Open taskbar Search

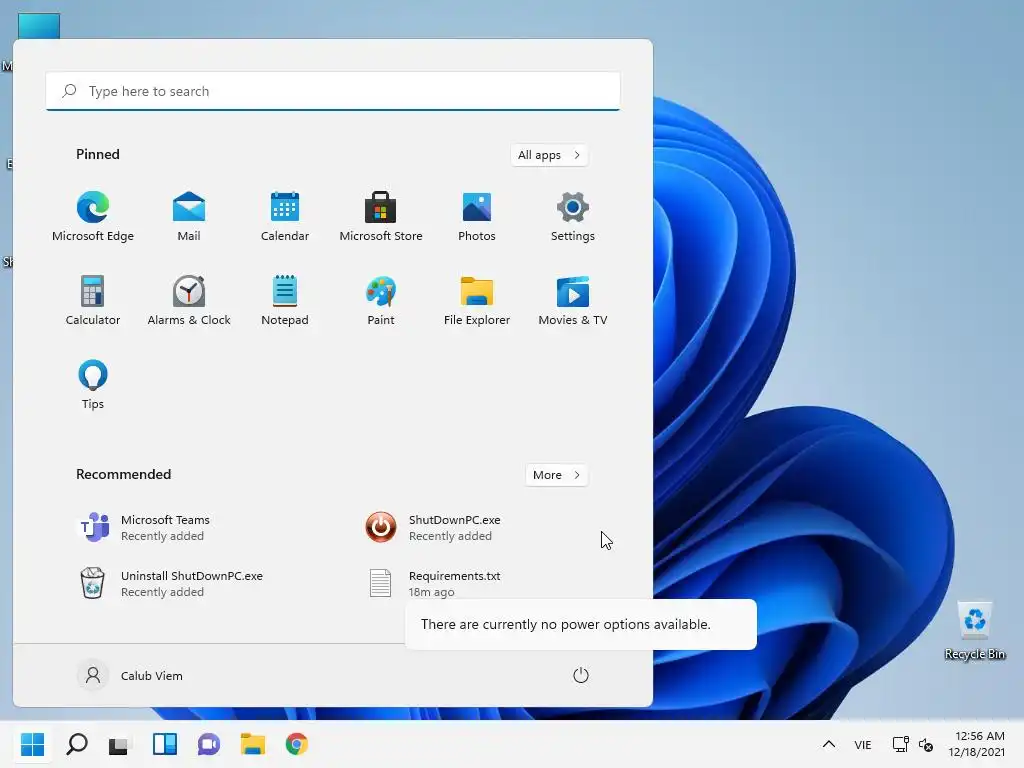point(76,744)
